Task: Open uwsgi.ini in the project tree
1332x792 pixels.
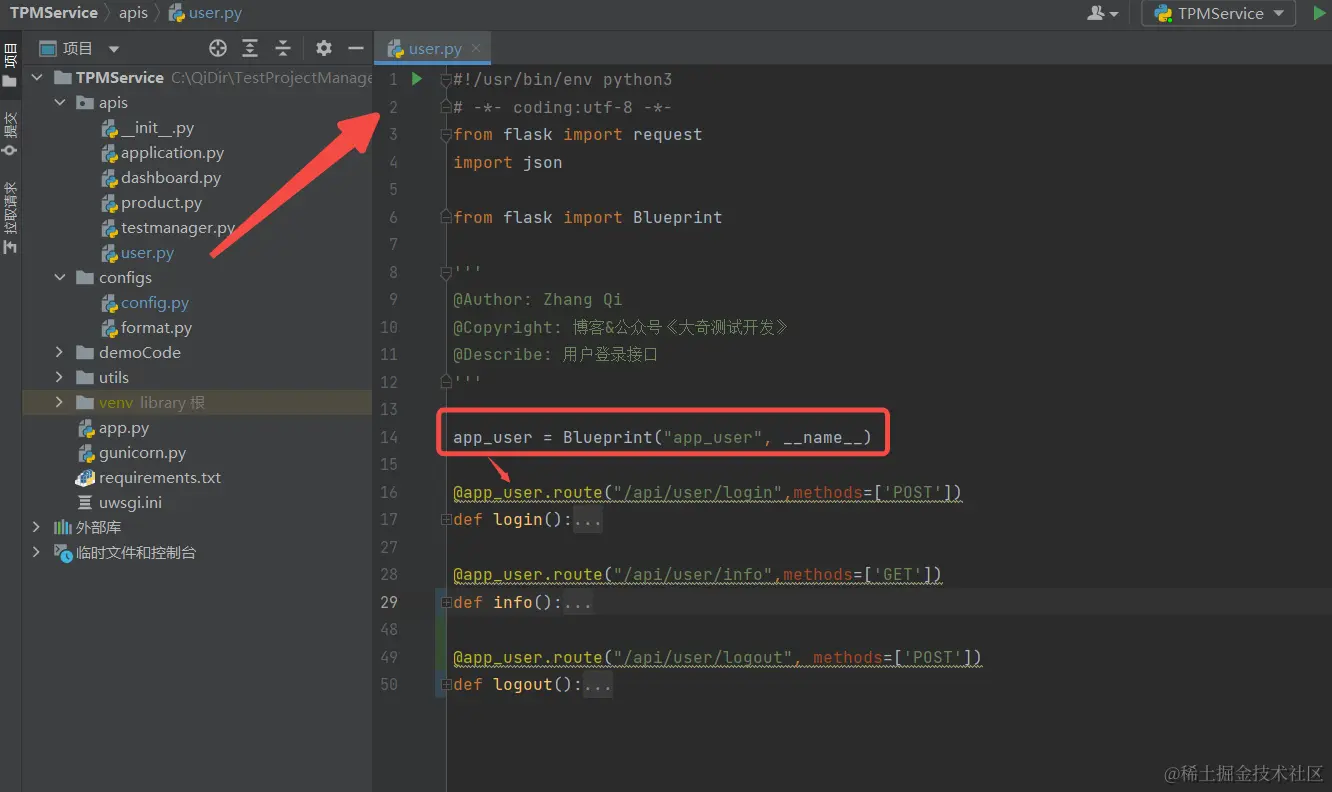Action: click(119, 502)
